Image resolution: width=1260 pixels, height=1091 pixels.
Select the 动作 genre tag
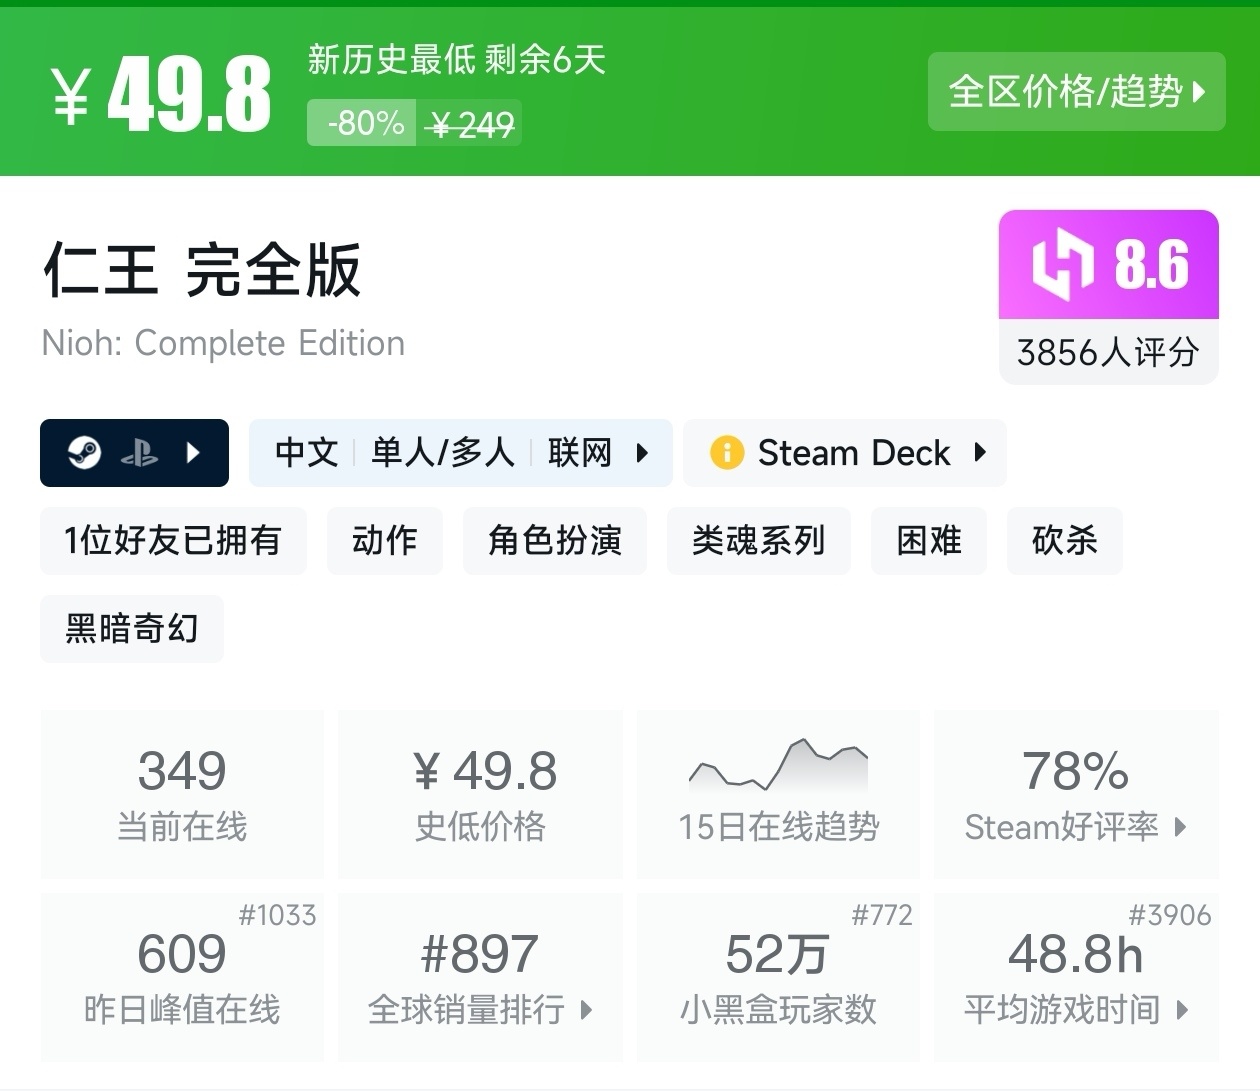[x=385, y=541]
